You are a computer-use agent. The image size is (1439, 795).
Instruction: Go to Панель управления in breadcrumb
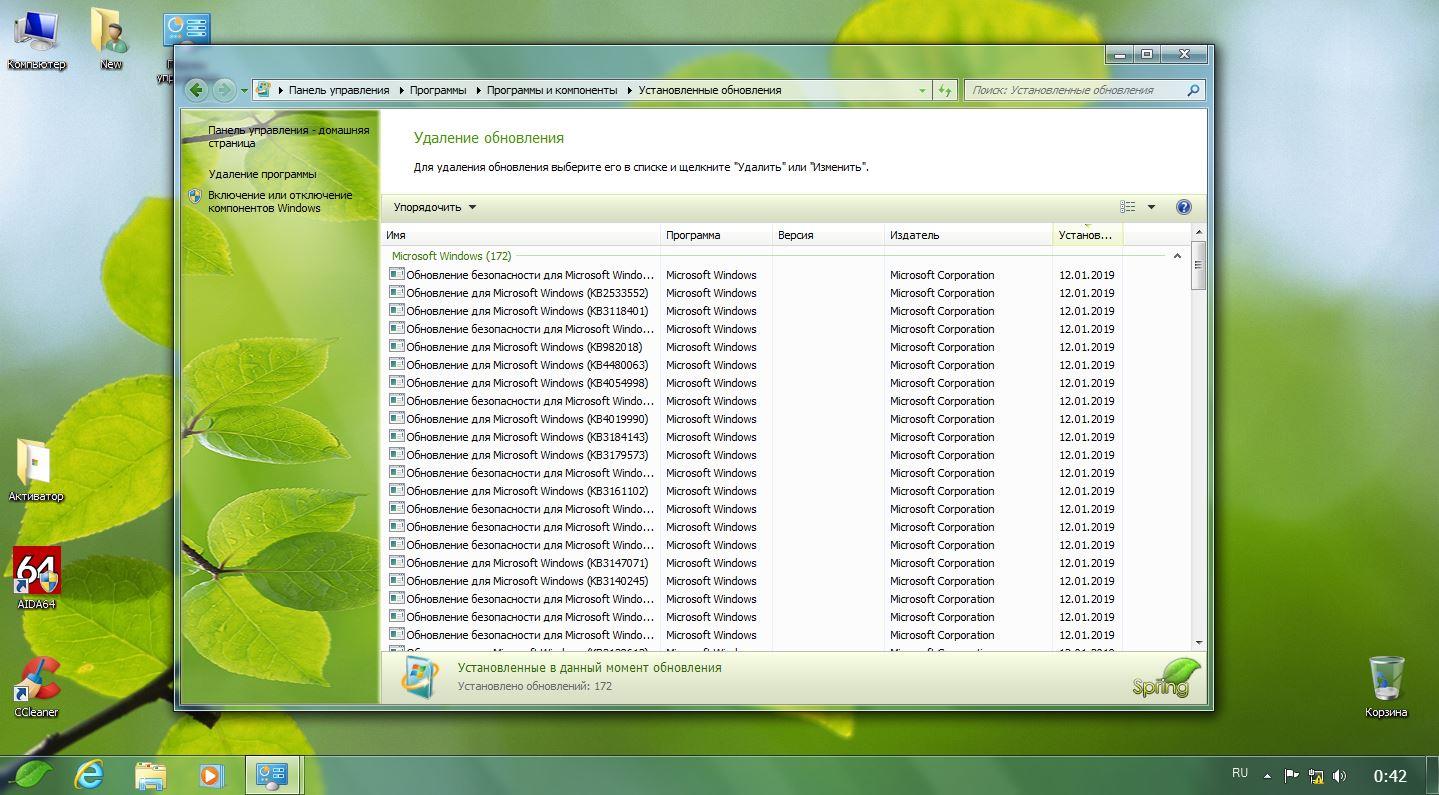click(339, 90)
